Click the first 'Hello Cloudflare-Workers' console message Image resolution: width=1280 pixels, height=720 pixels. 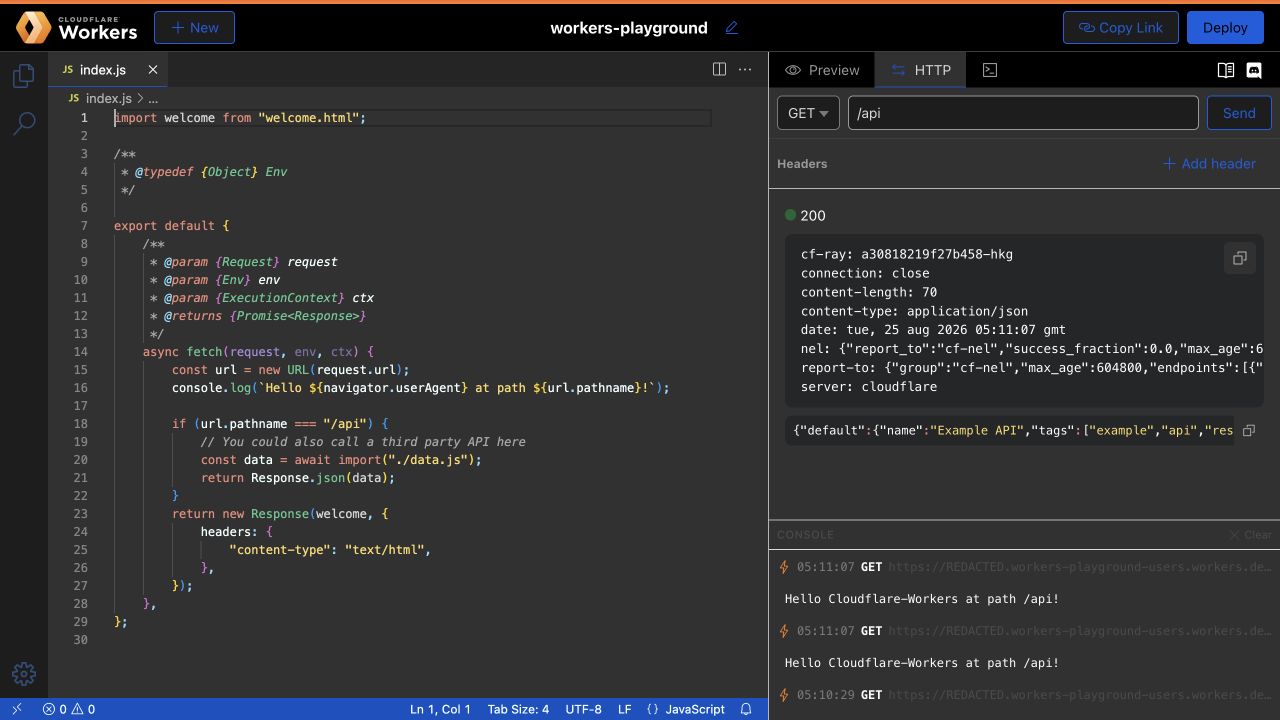point(921,599)
